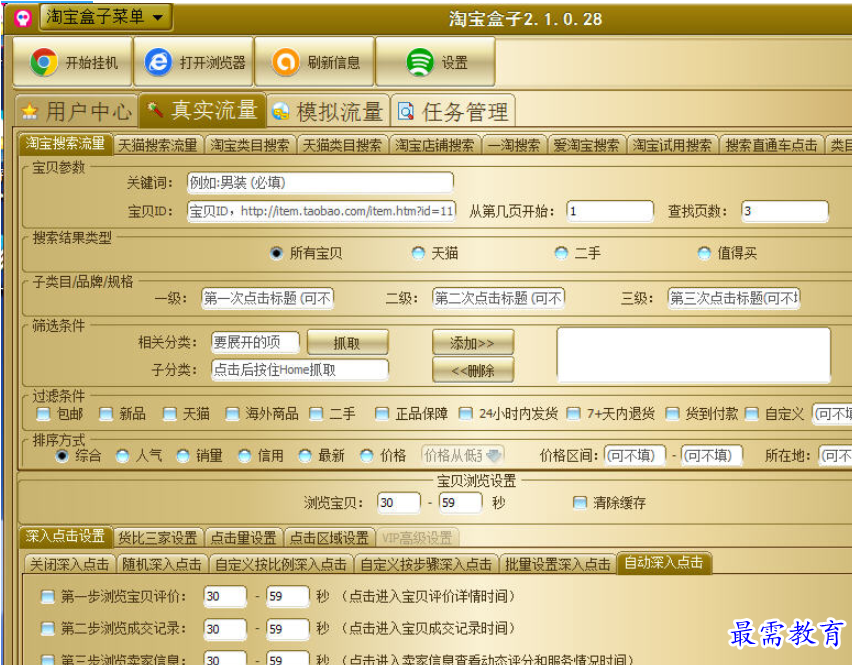
Task: Toggle the 货到付款 checkbox
Action: coord(672,415)
